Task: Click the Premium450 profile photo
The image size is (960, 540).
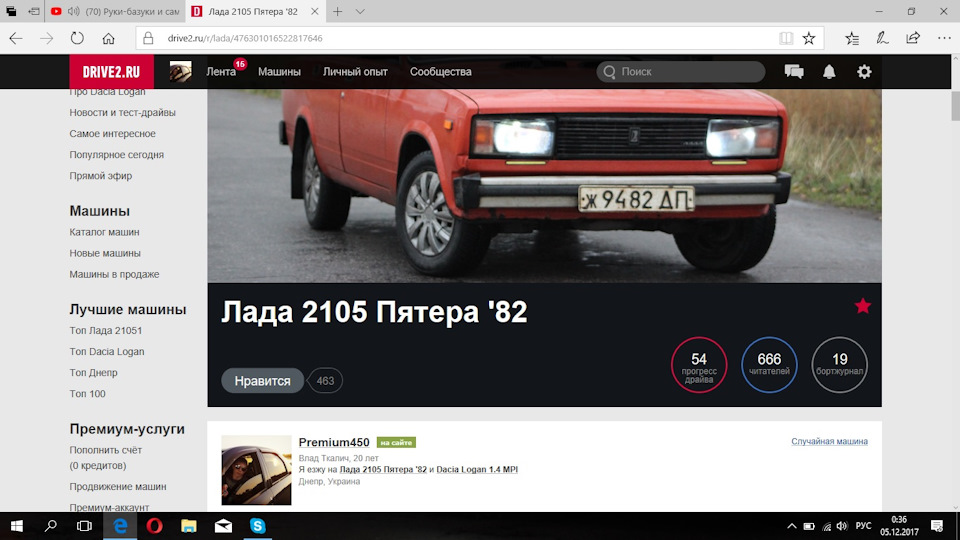Action: [x=256, y=470]
